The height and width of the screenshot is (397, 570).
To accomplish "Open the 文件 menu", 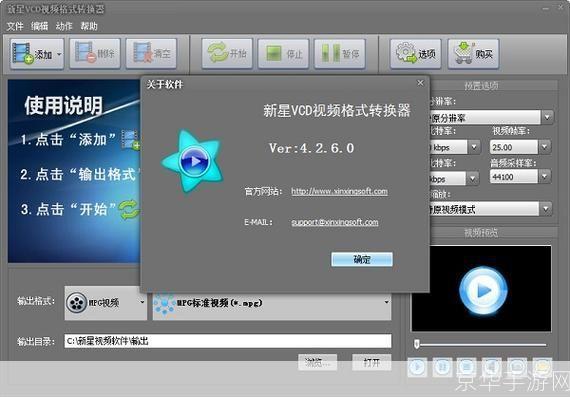I will (x=15, y=26).
